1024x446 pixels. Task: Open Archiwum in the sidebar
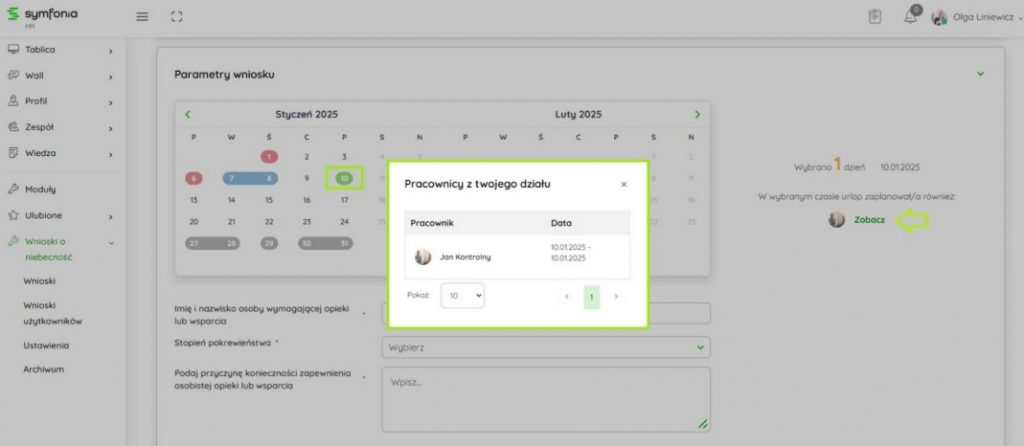(x=44, y=368)
